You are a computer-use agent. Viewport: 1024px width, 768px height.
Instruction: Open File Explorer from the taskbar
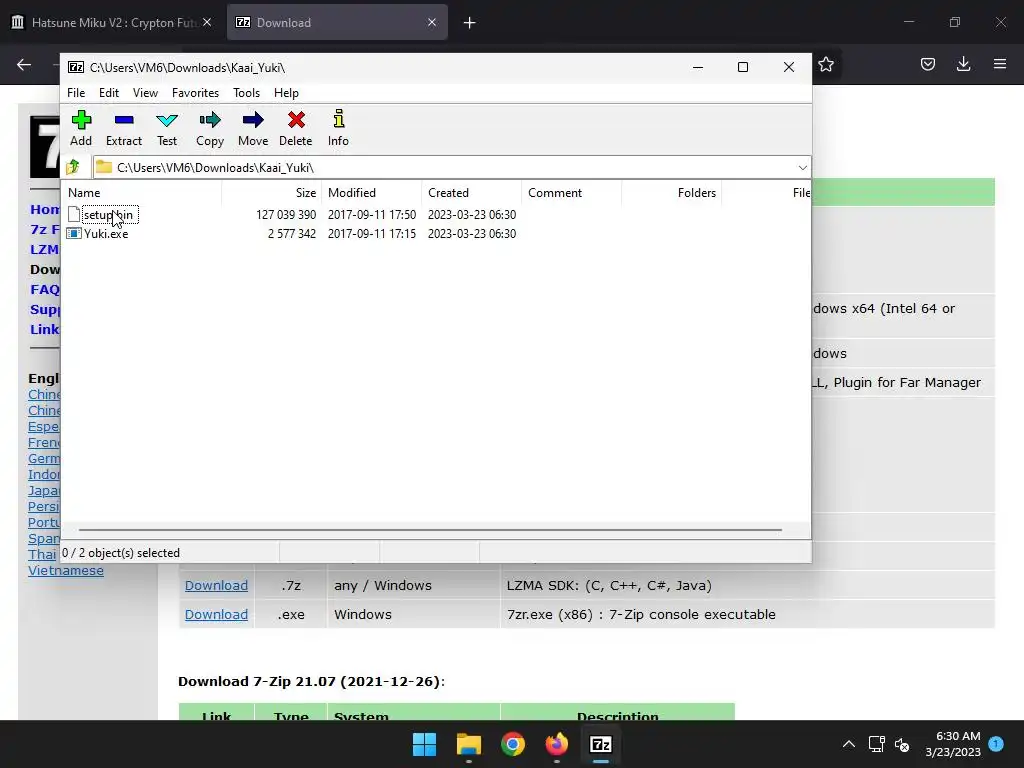coord(469,744)
